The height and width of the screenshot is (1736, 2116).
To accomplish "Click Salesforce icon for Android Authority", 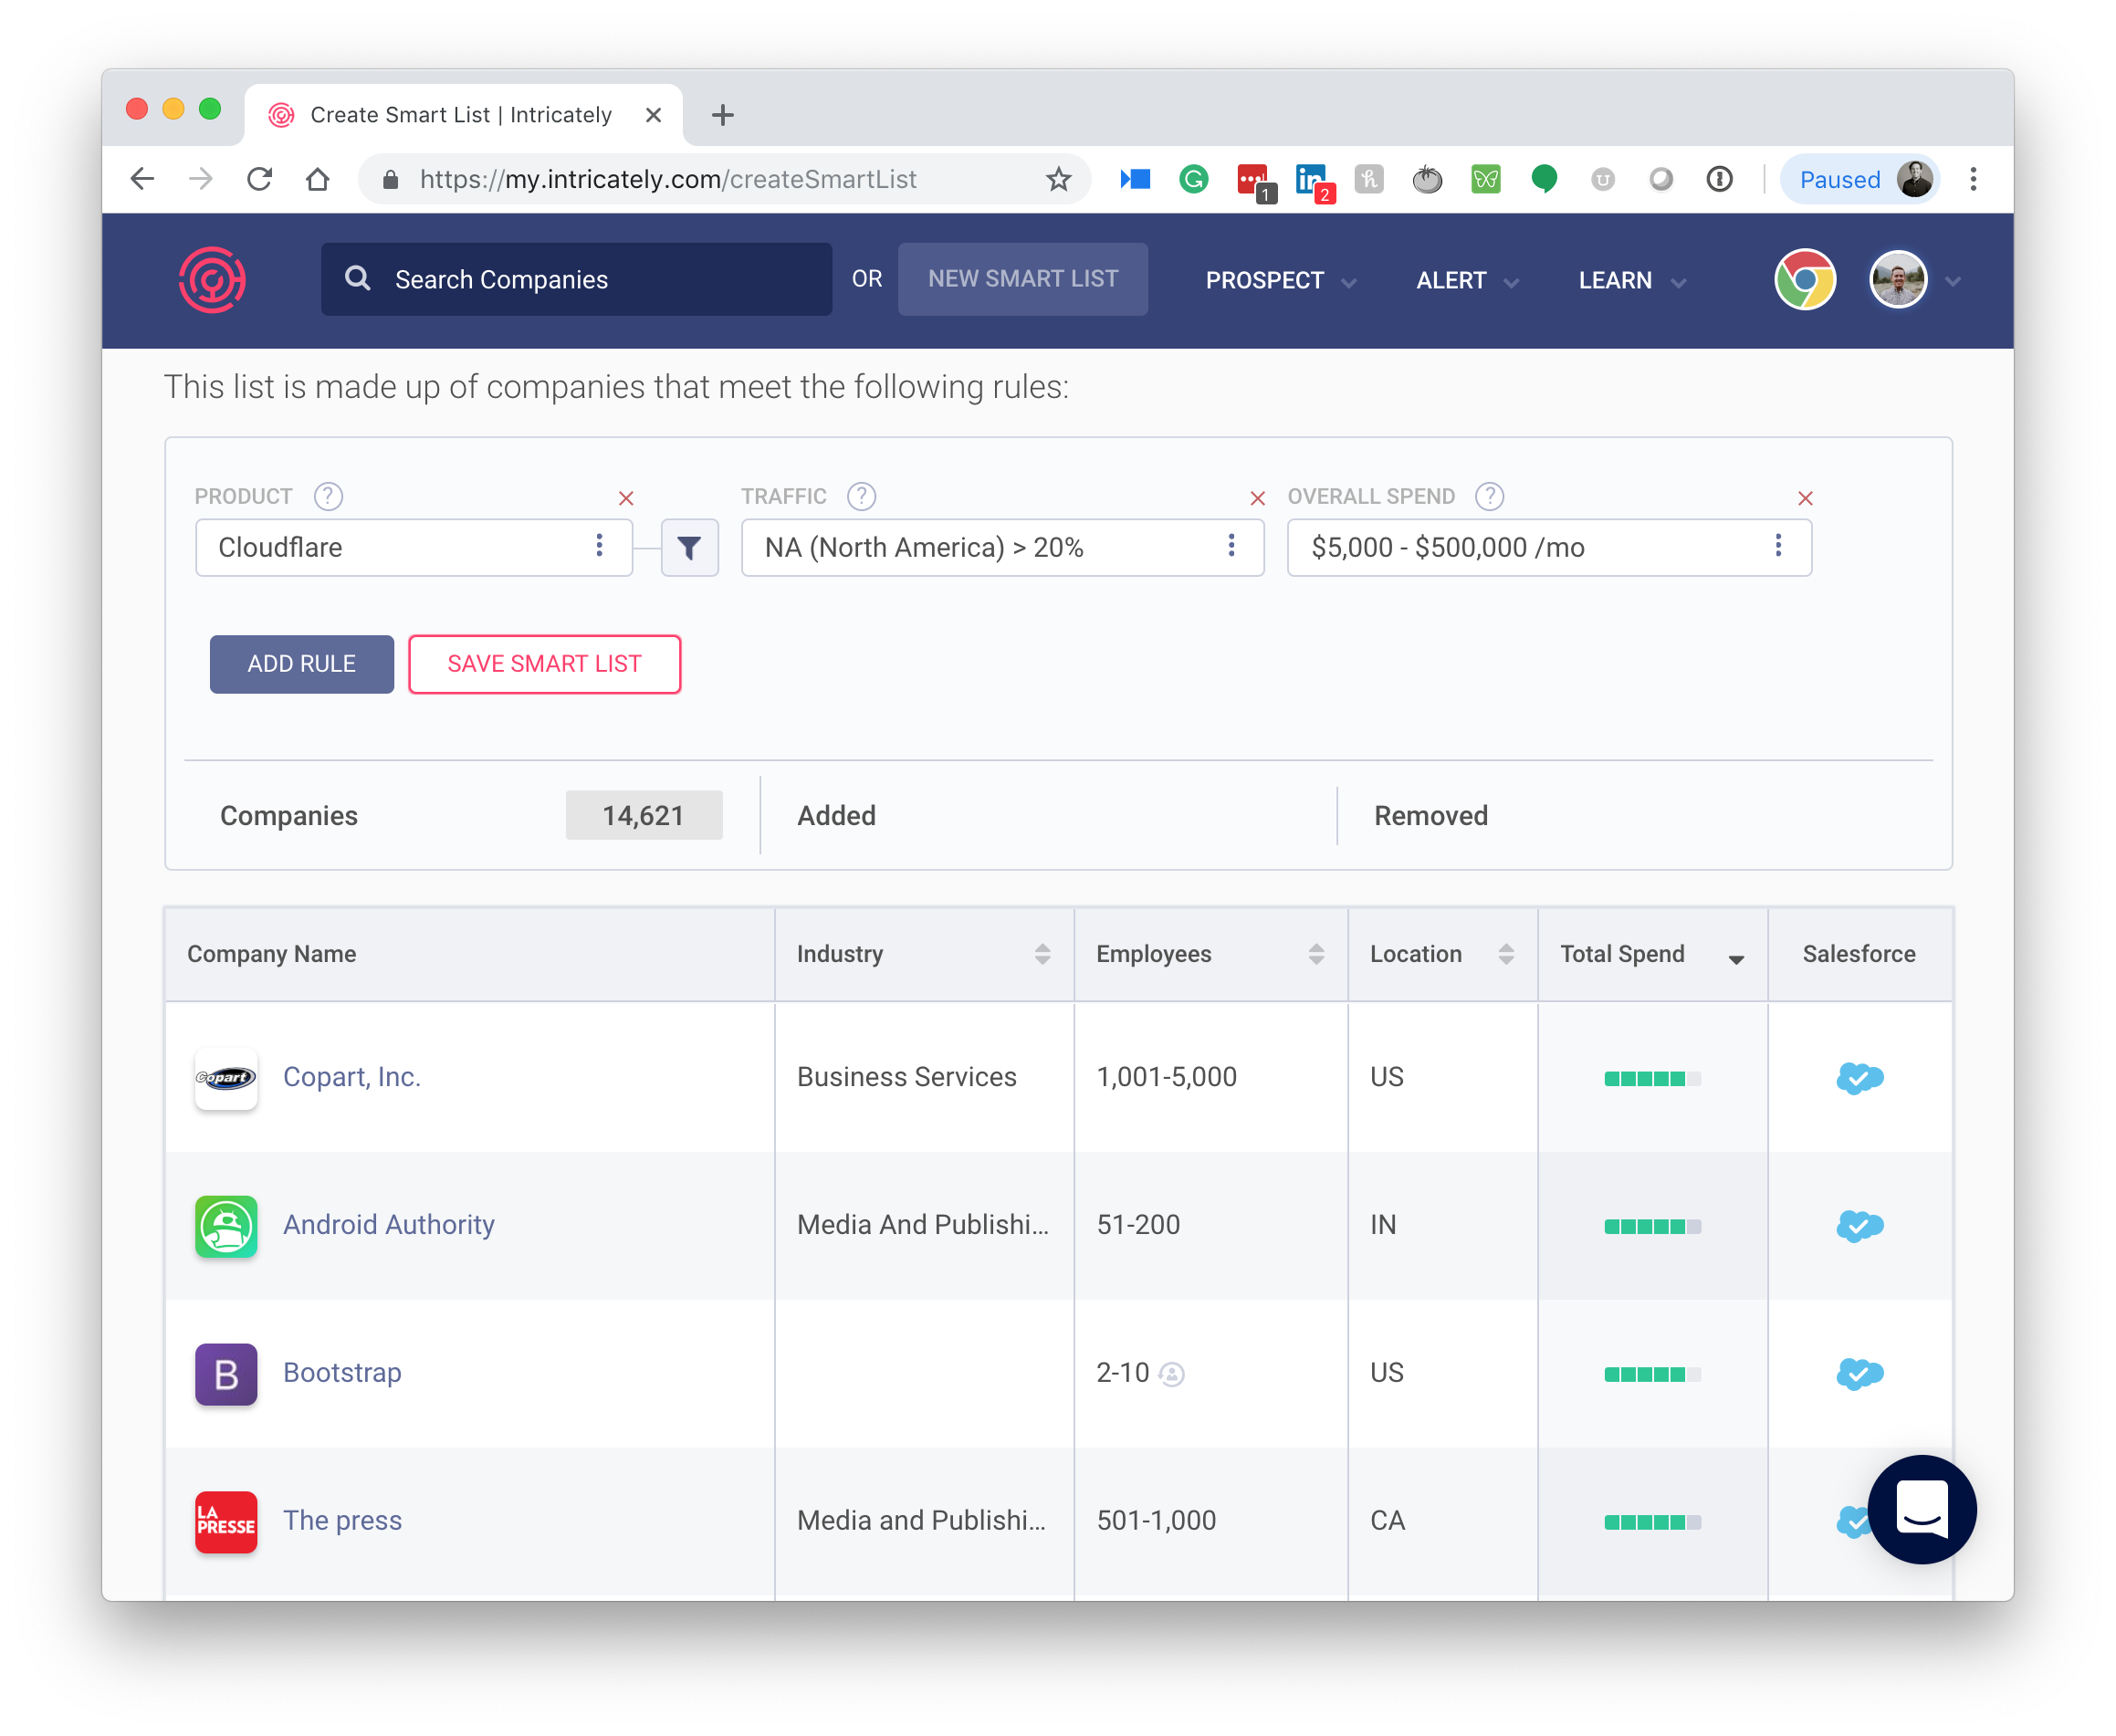I will (1859, 1226).
